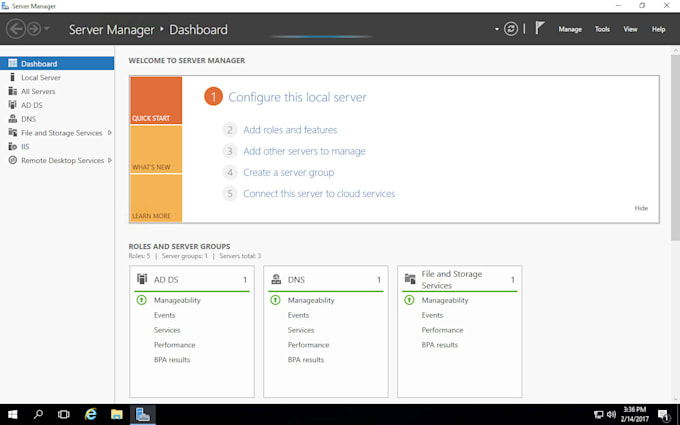This screenshot has height=425, width=680.
Task: Click the volume icon in the system tray
Action: coord(611,415)
